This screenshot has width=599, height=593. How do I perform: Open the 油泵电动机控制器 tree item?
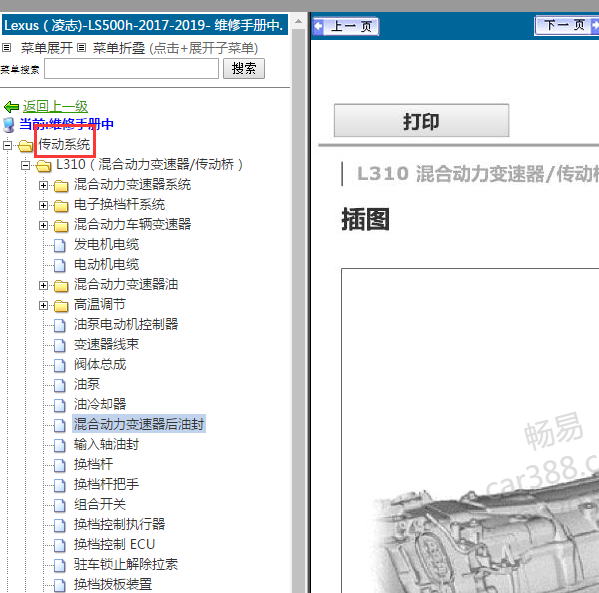tap(126, 324)
